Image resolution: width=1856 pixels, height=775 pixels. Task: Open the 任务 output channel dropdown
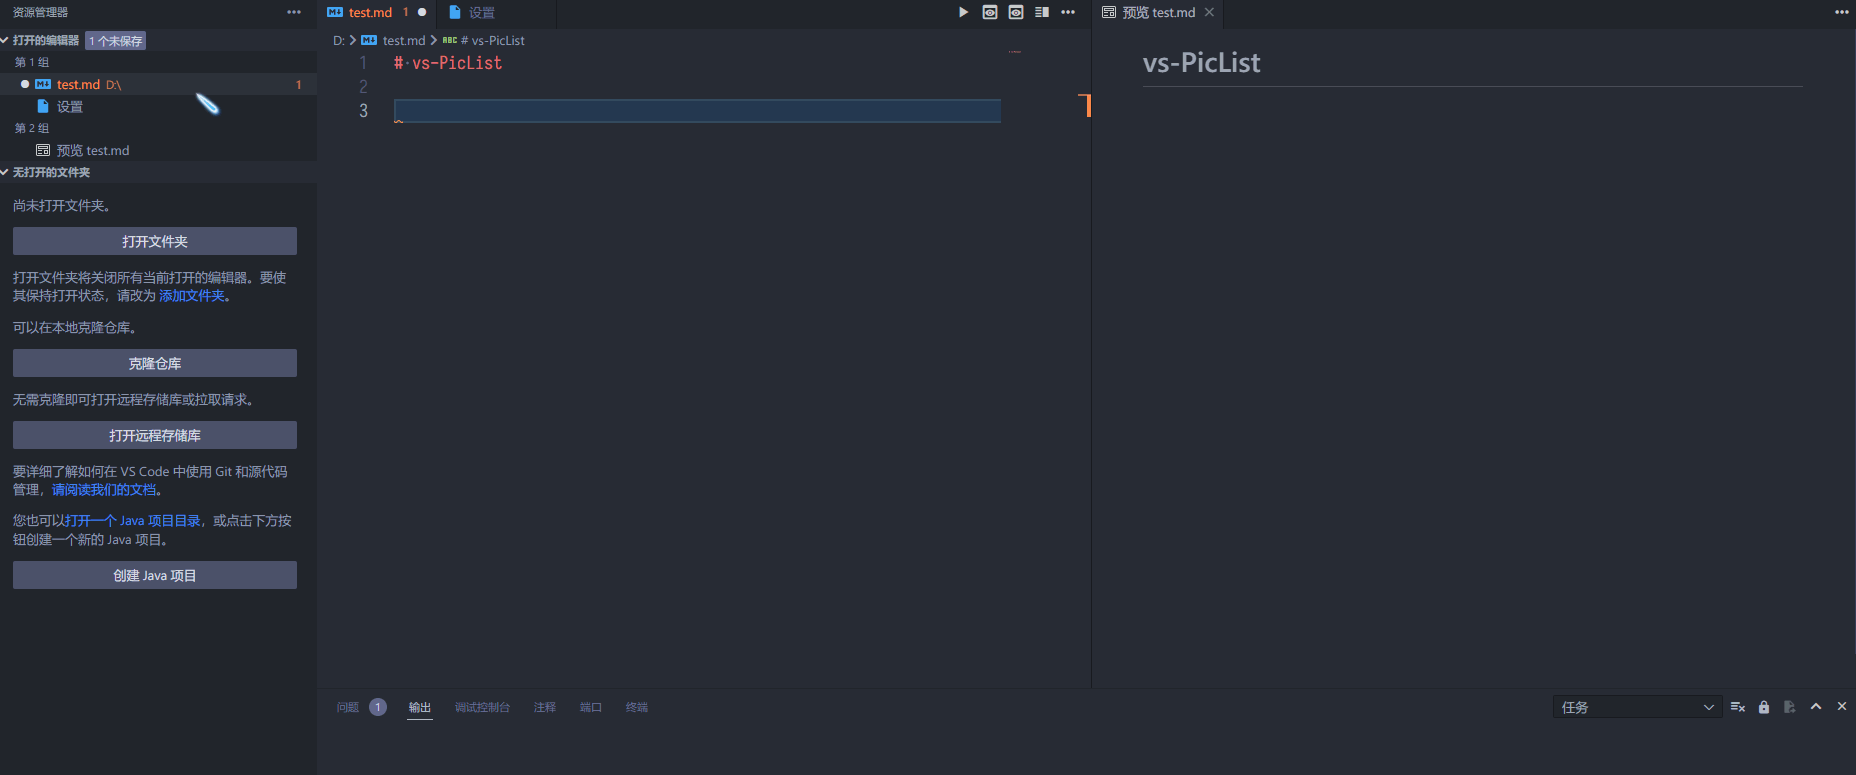[1637, 707]
